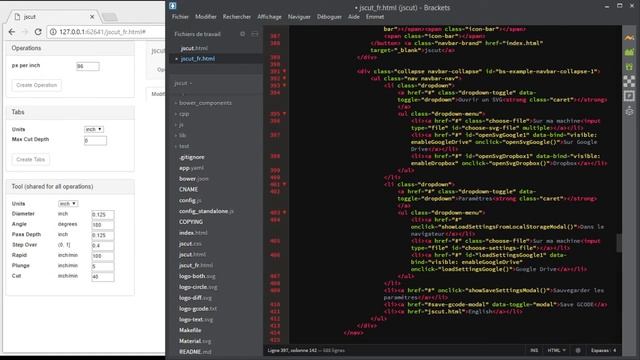Open logo-both.svg in the file tree
Image resolution: width=640 pixels, height=360 pixels.
click(x=197, y=276)
